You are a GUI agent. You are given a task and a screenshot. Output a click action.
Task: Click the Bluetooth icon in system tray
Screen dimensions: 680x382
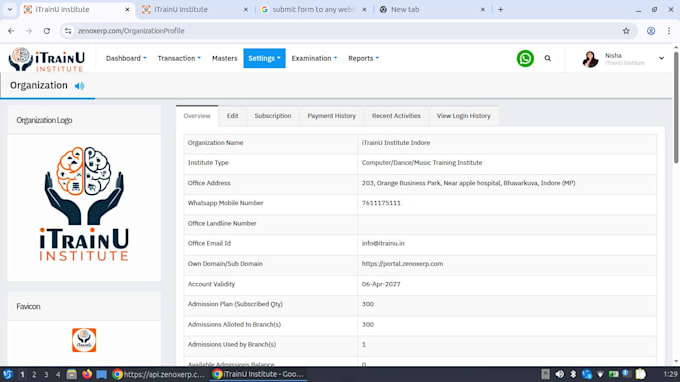[x=573, y=374]
